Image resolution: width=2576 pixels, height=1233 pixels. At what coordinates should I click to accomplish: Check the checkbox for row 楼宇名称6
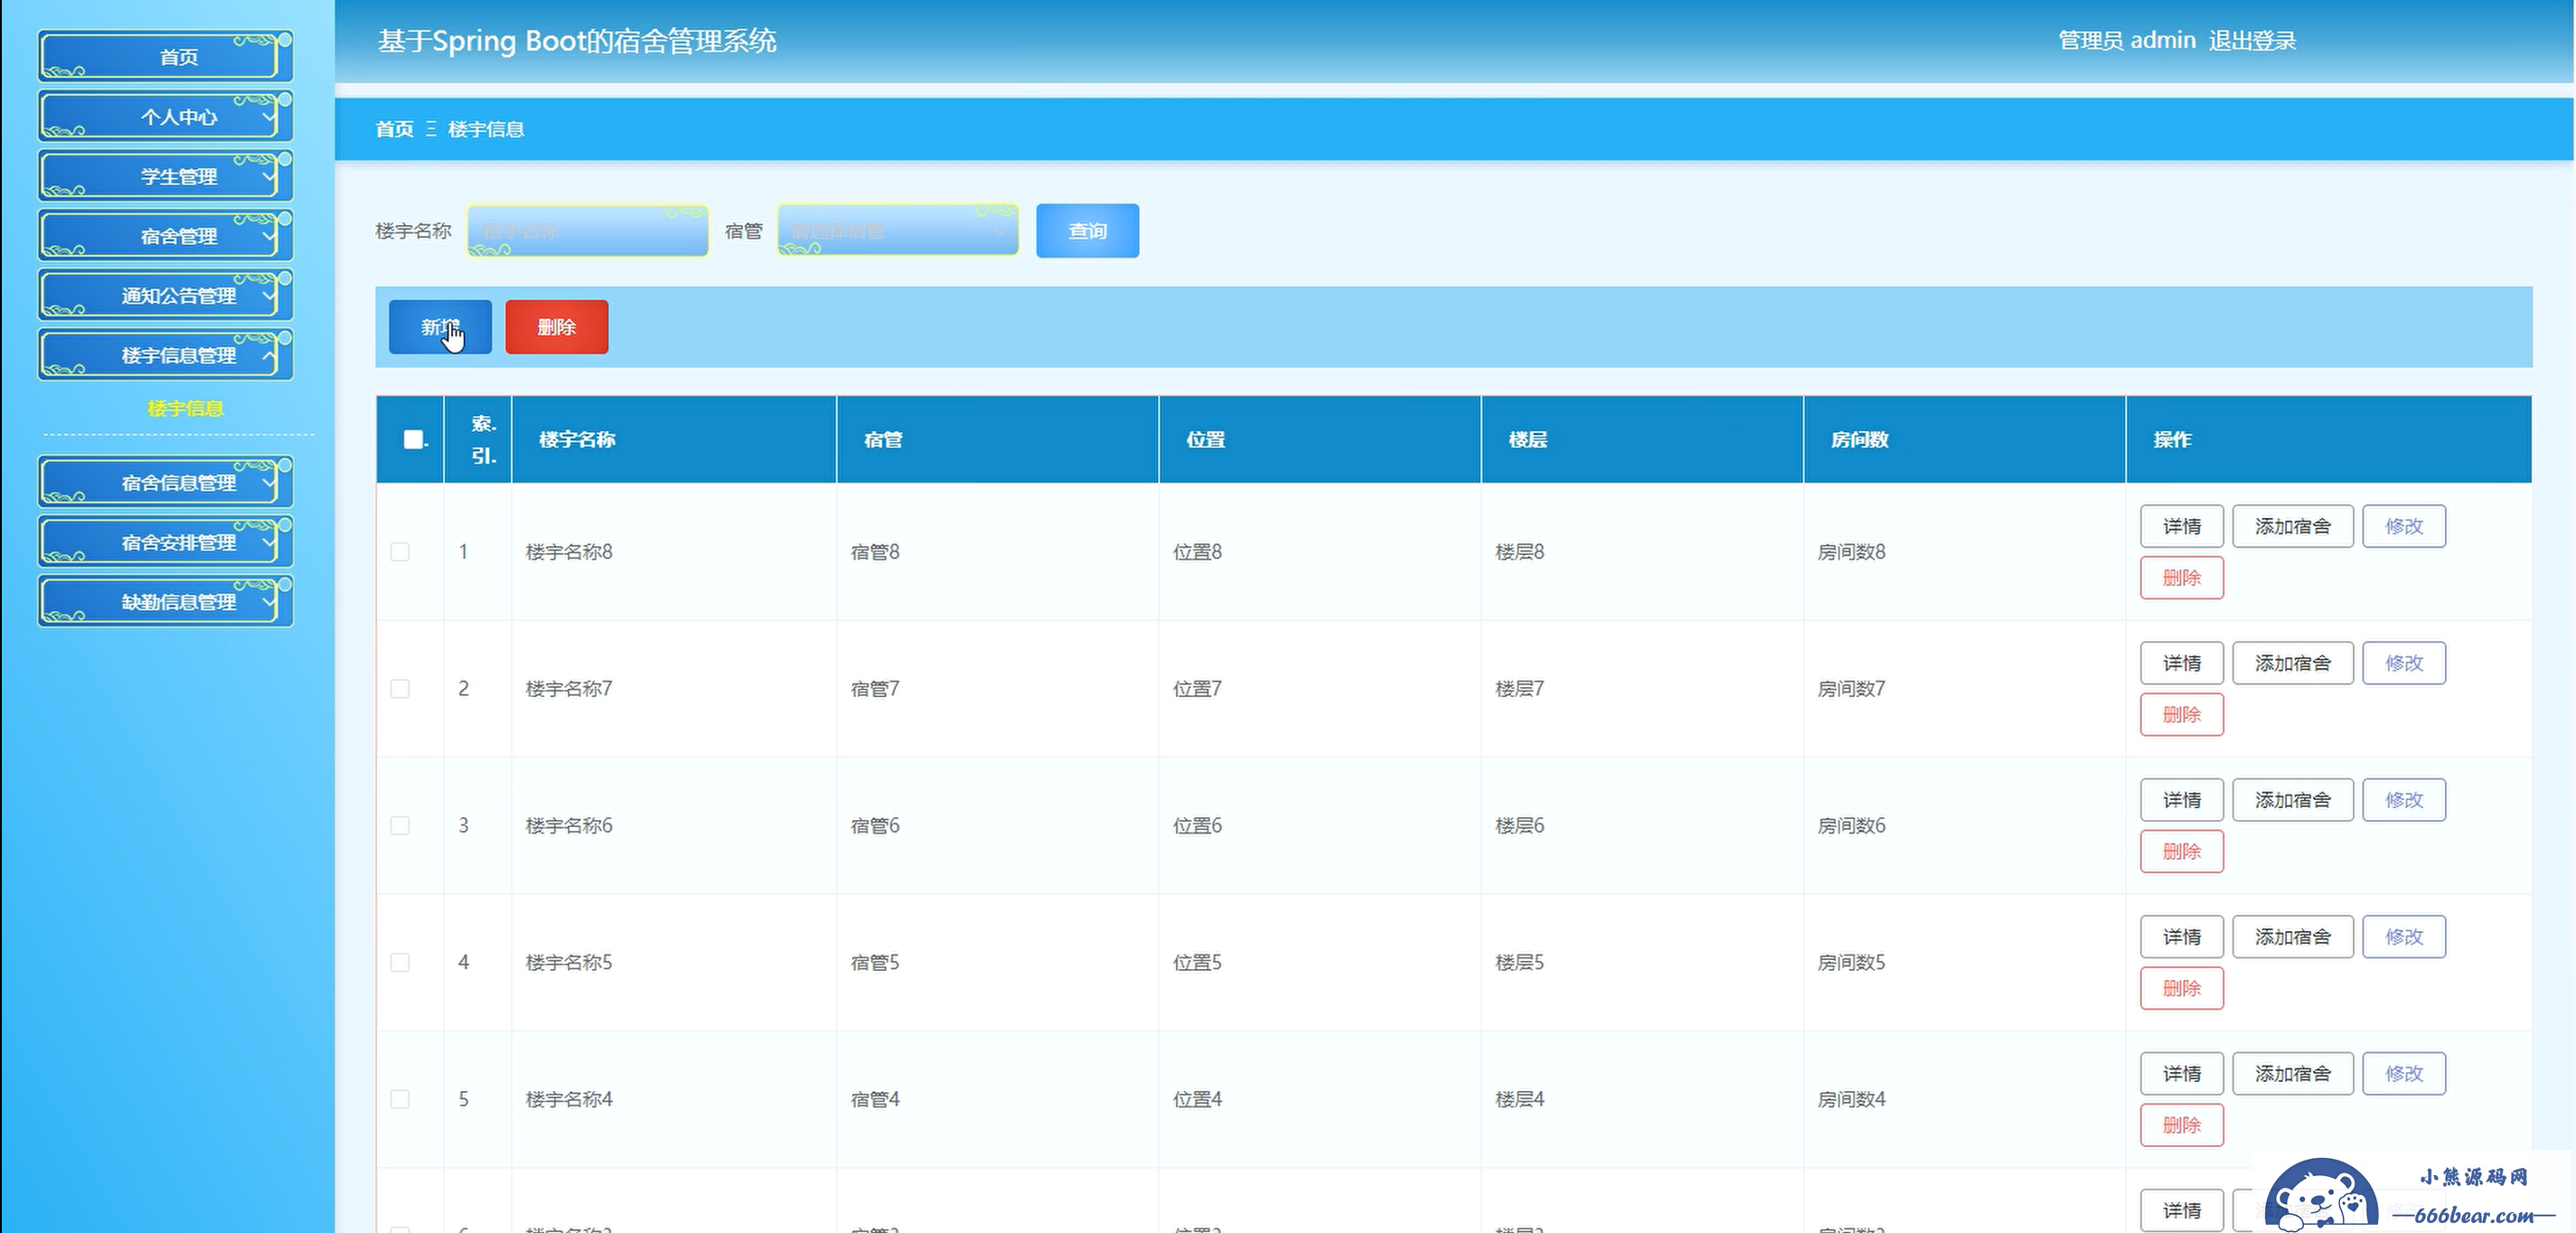pyautogui.click(x=400, y=826)
